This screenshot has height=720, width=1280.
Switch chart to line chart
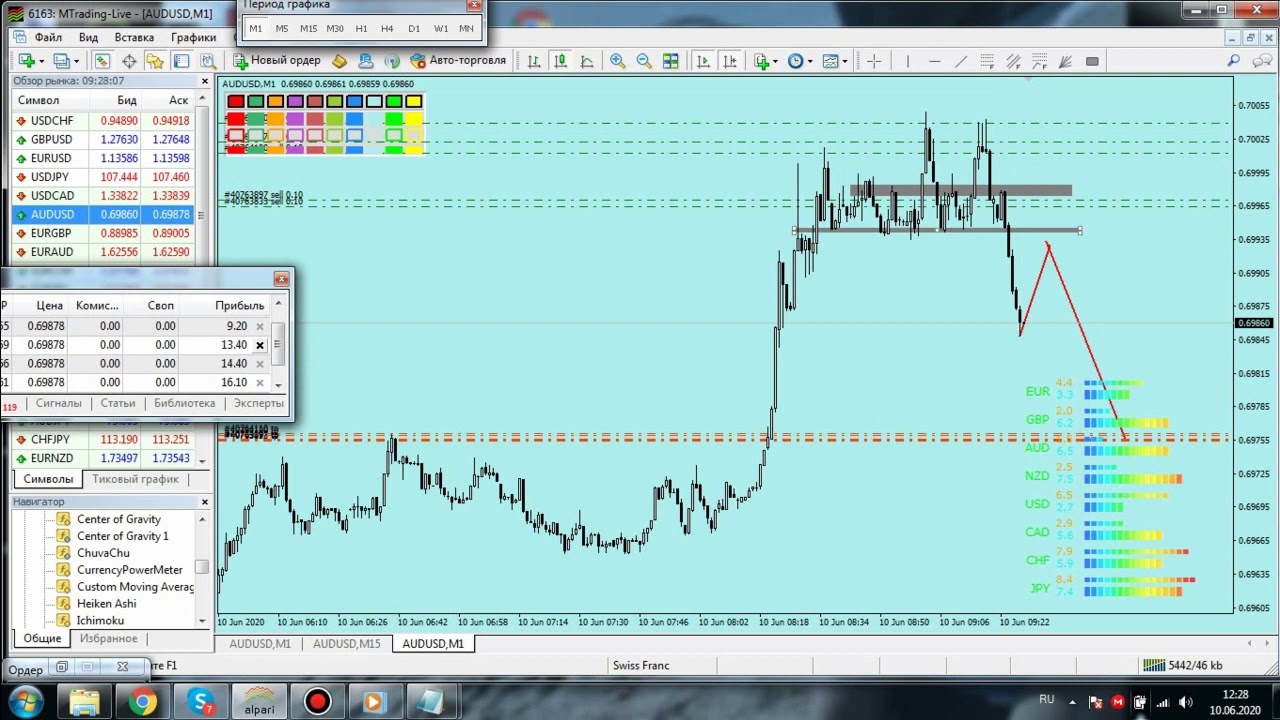coord(587,61)
